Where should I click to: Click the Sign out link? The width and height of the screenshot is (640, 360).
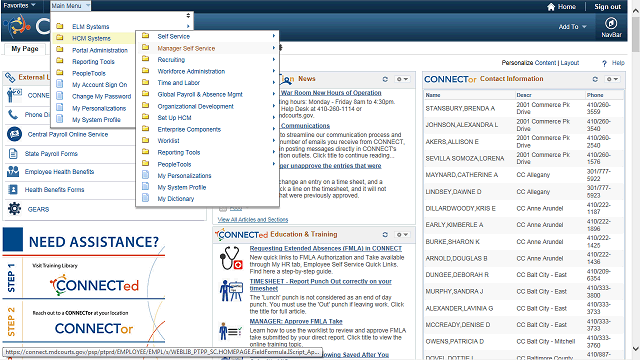[x=607, y=7]
